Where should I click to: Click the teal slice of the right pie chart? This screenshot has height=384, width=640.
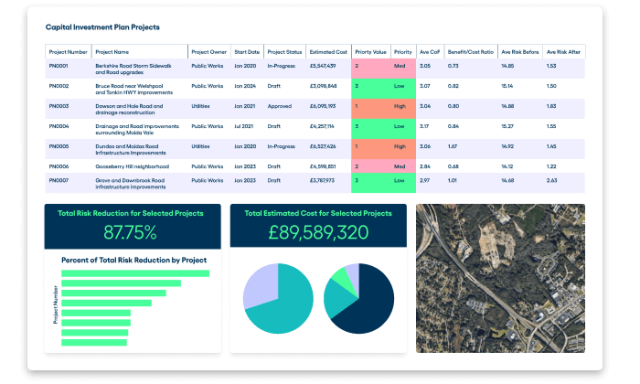click(337, 299)
